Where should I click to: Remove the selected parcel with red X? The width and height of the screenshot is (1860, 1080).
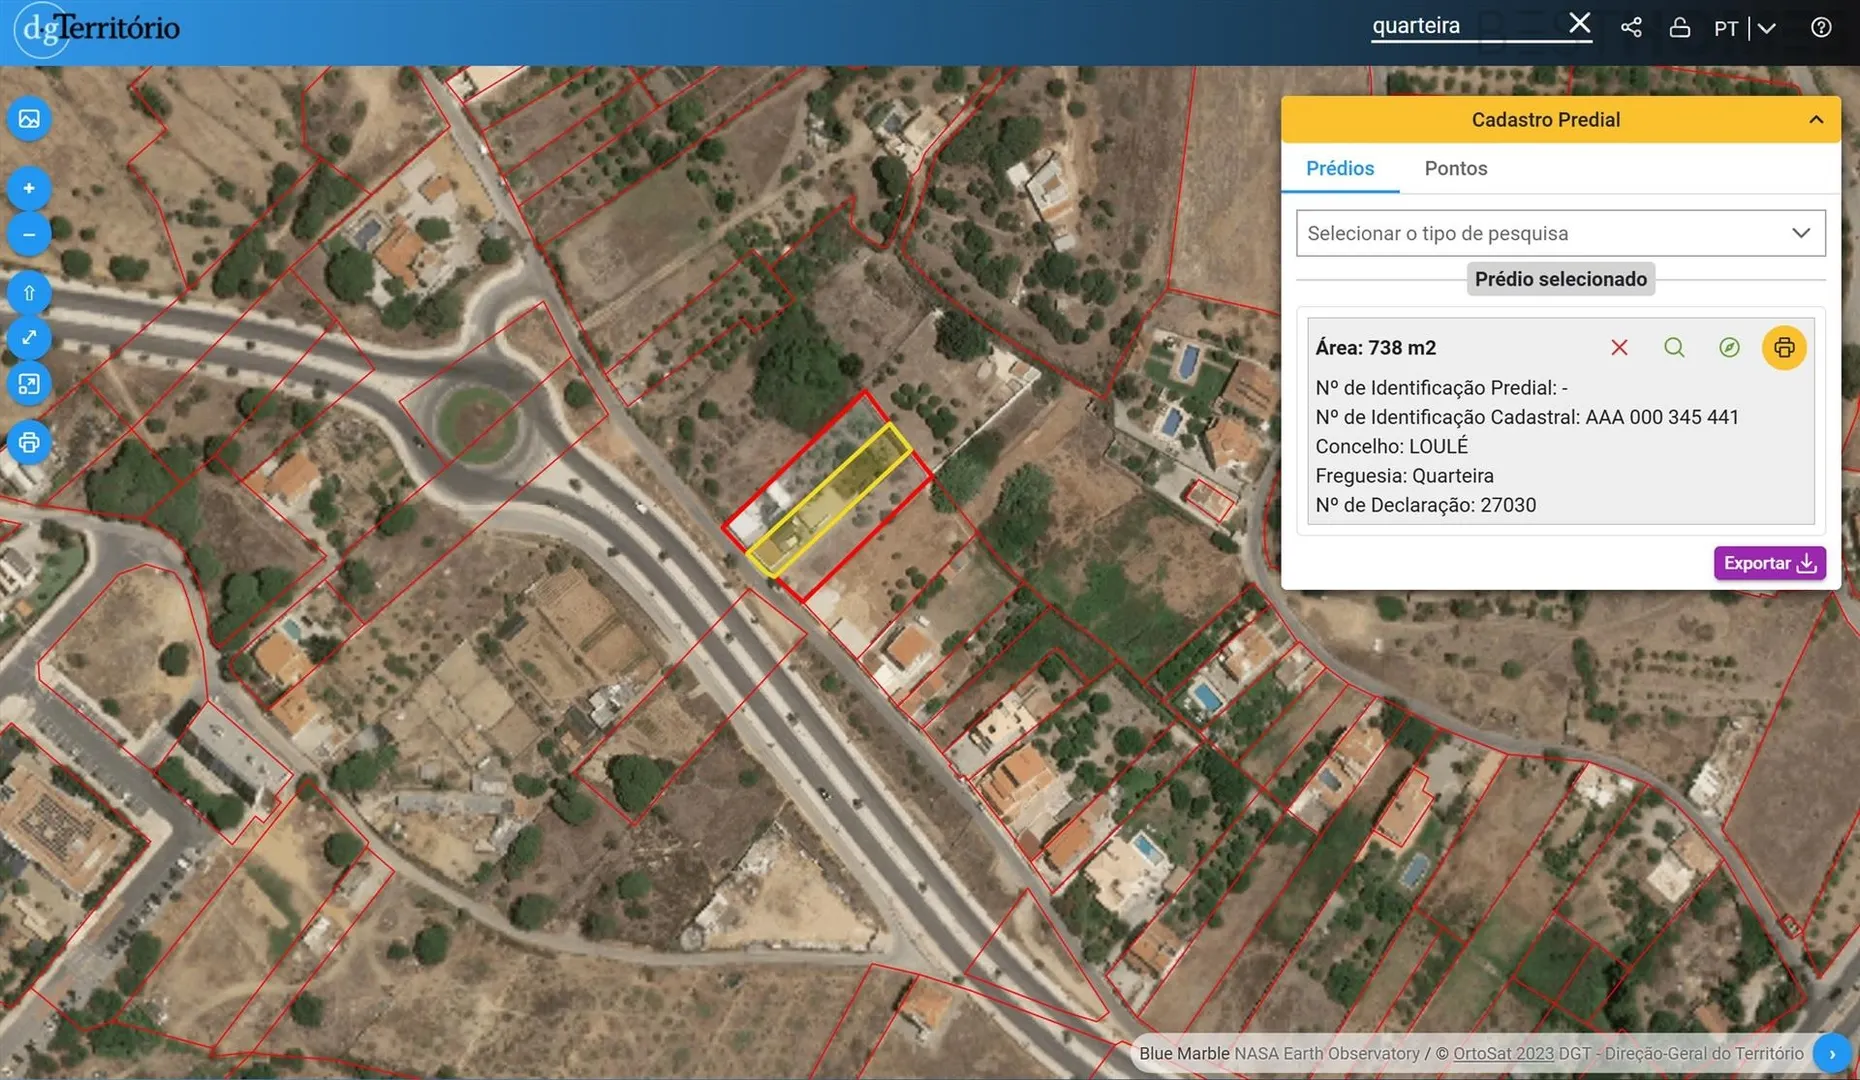(1619, 347)
